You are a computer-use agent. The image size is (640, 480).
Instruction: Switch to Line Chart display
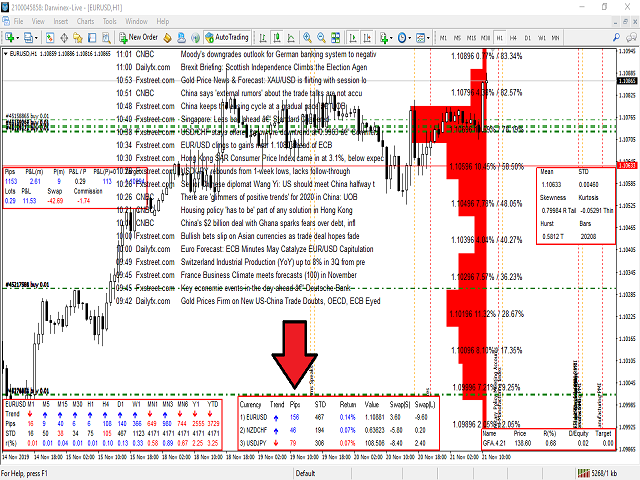[x=291, y=38]
